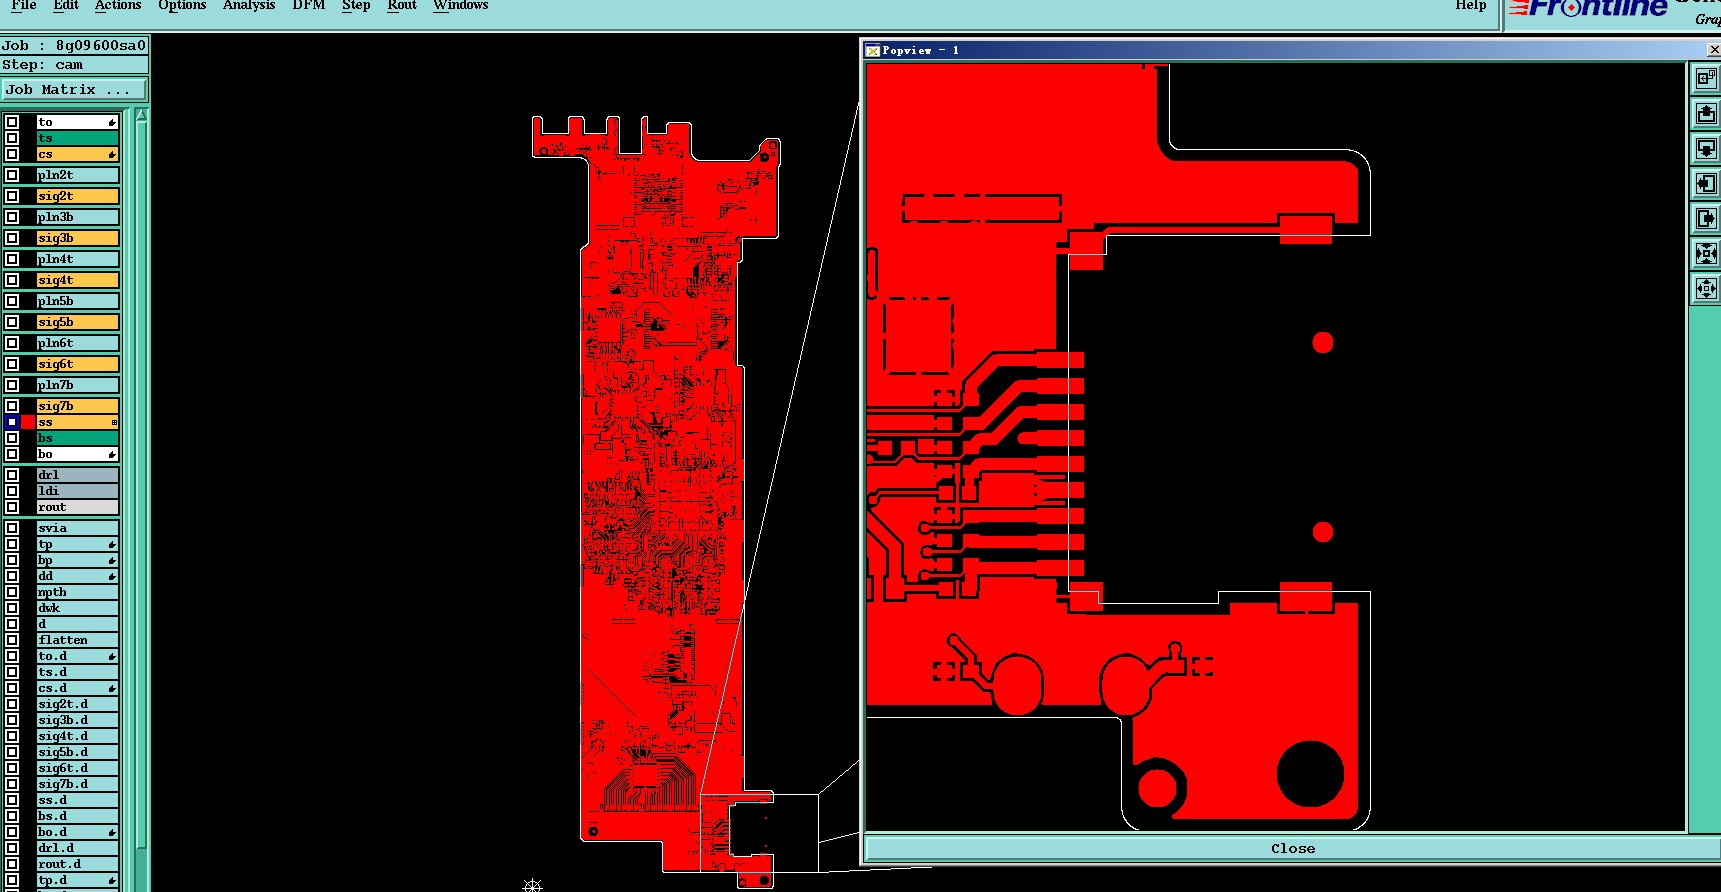Select the 'bs' layer name
Image resolution: width=1721 pixels, height=892 pixels.
77,438
